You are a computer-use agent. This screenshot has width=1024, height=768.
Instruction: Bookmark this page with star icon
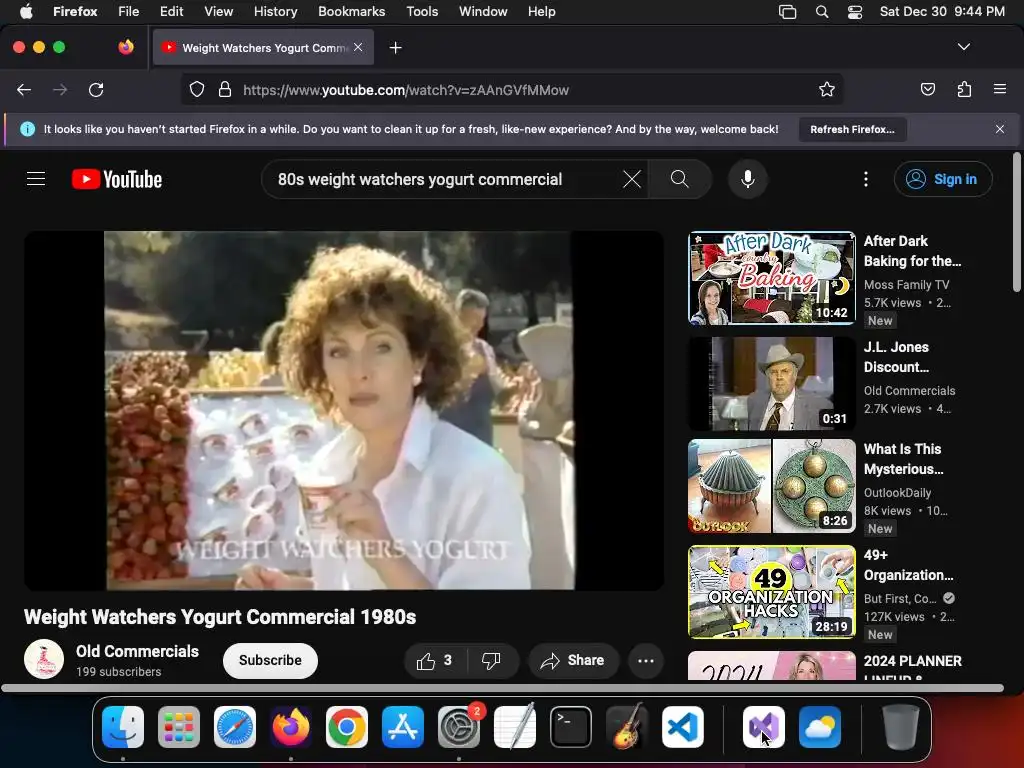click(x=827, y=89)
